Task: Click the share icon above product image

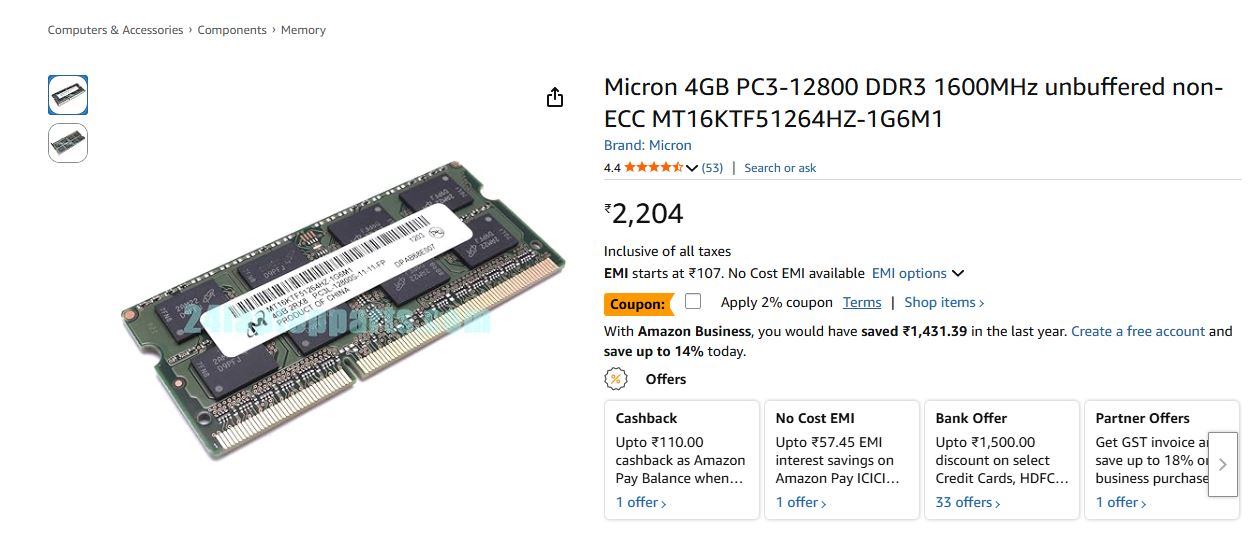Action: coord(555,97)
